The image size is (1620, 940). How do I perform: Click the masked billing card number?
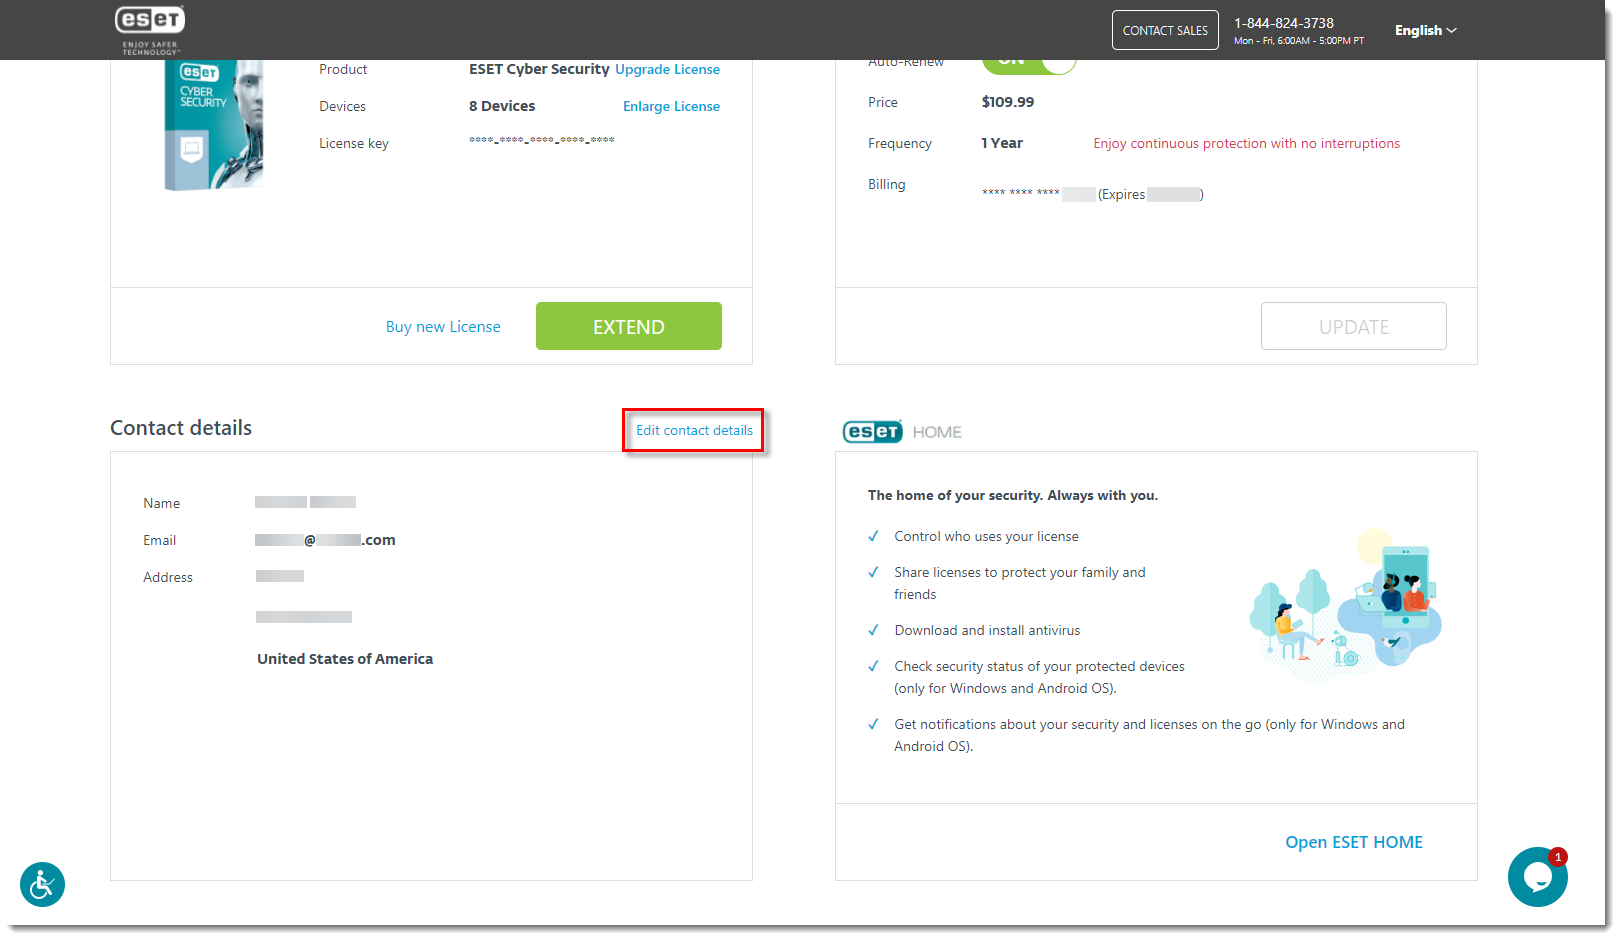coord(1020,193)
